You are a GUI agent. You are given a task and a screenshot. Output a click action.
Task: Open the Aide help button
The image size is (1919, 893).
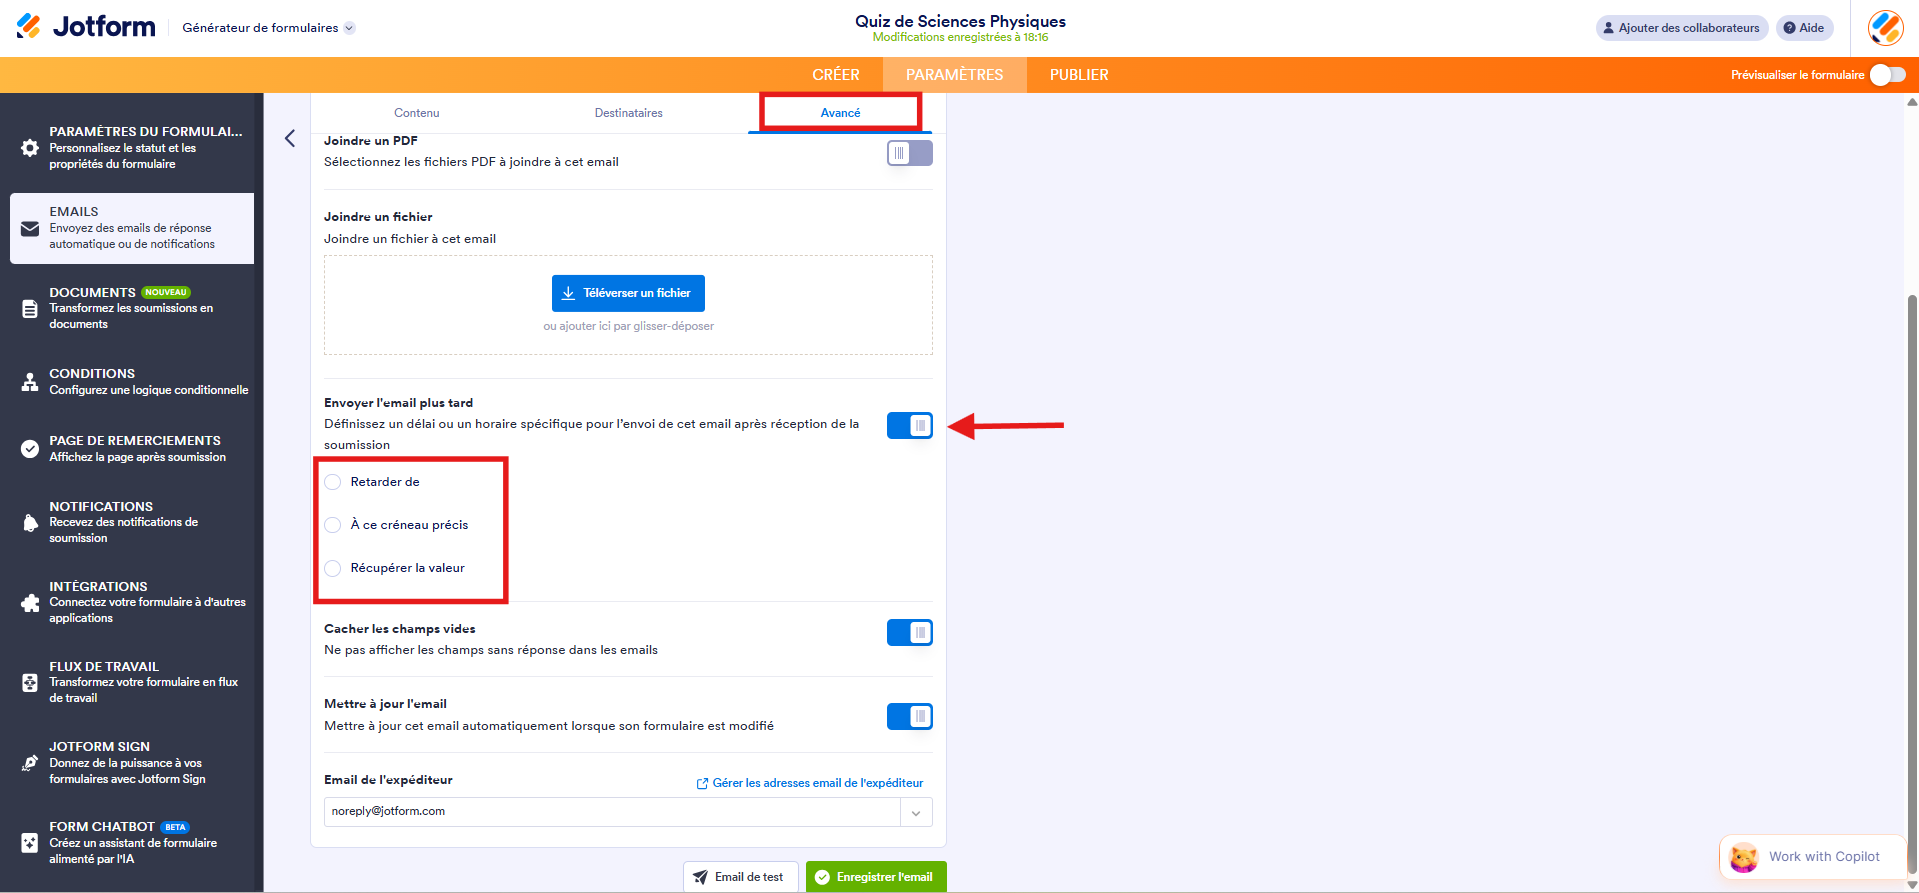click(x=1804, y=28)
